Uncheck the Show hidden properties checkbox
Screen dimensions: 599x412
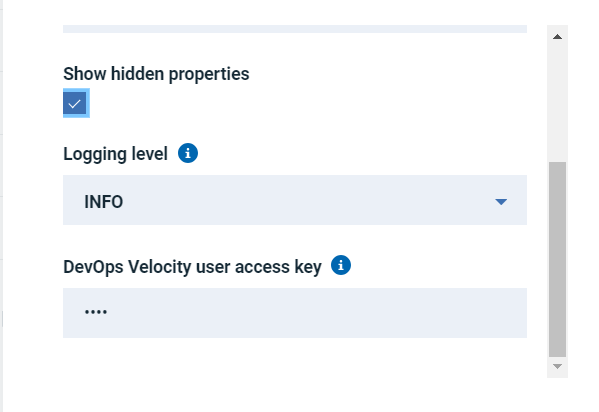coord(75,103)
